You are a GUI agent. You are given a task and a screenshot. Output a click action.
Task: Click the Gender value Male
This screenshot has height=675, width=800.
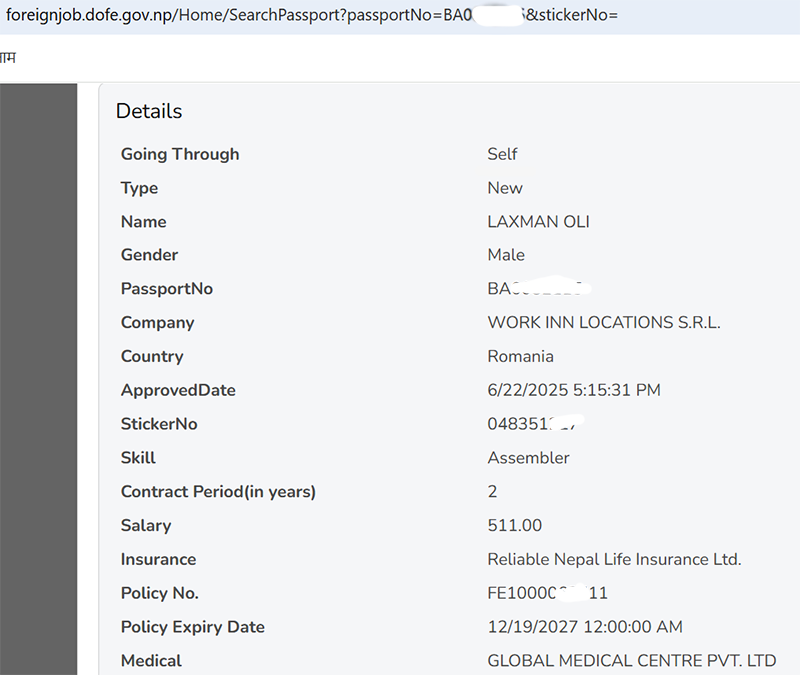tap(506, 255)
